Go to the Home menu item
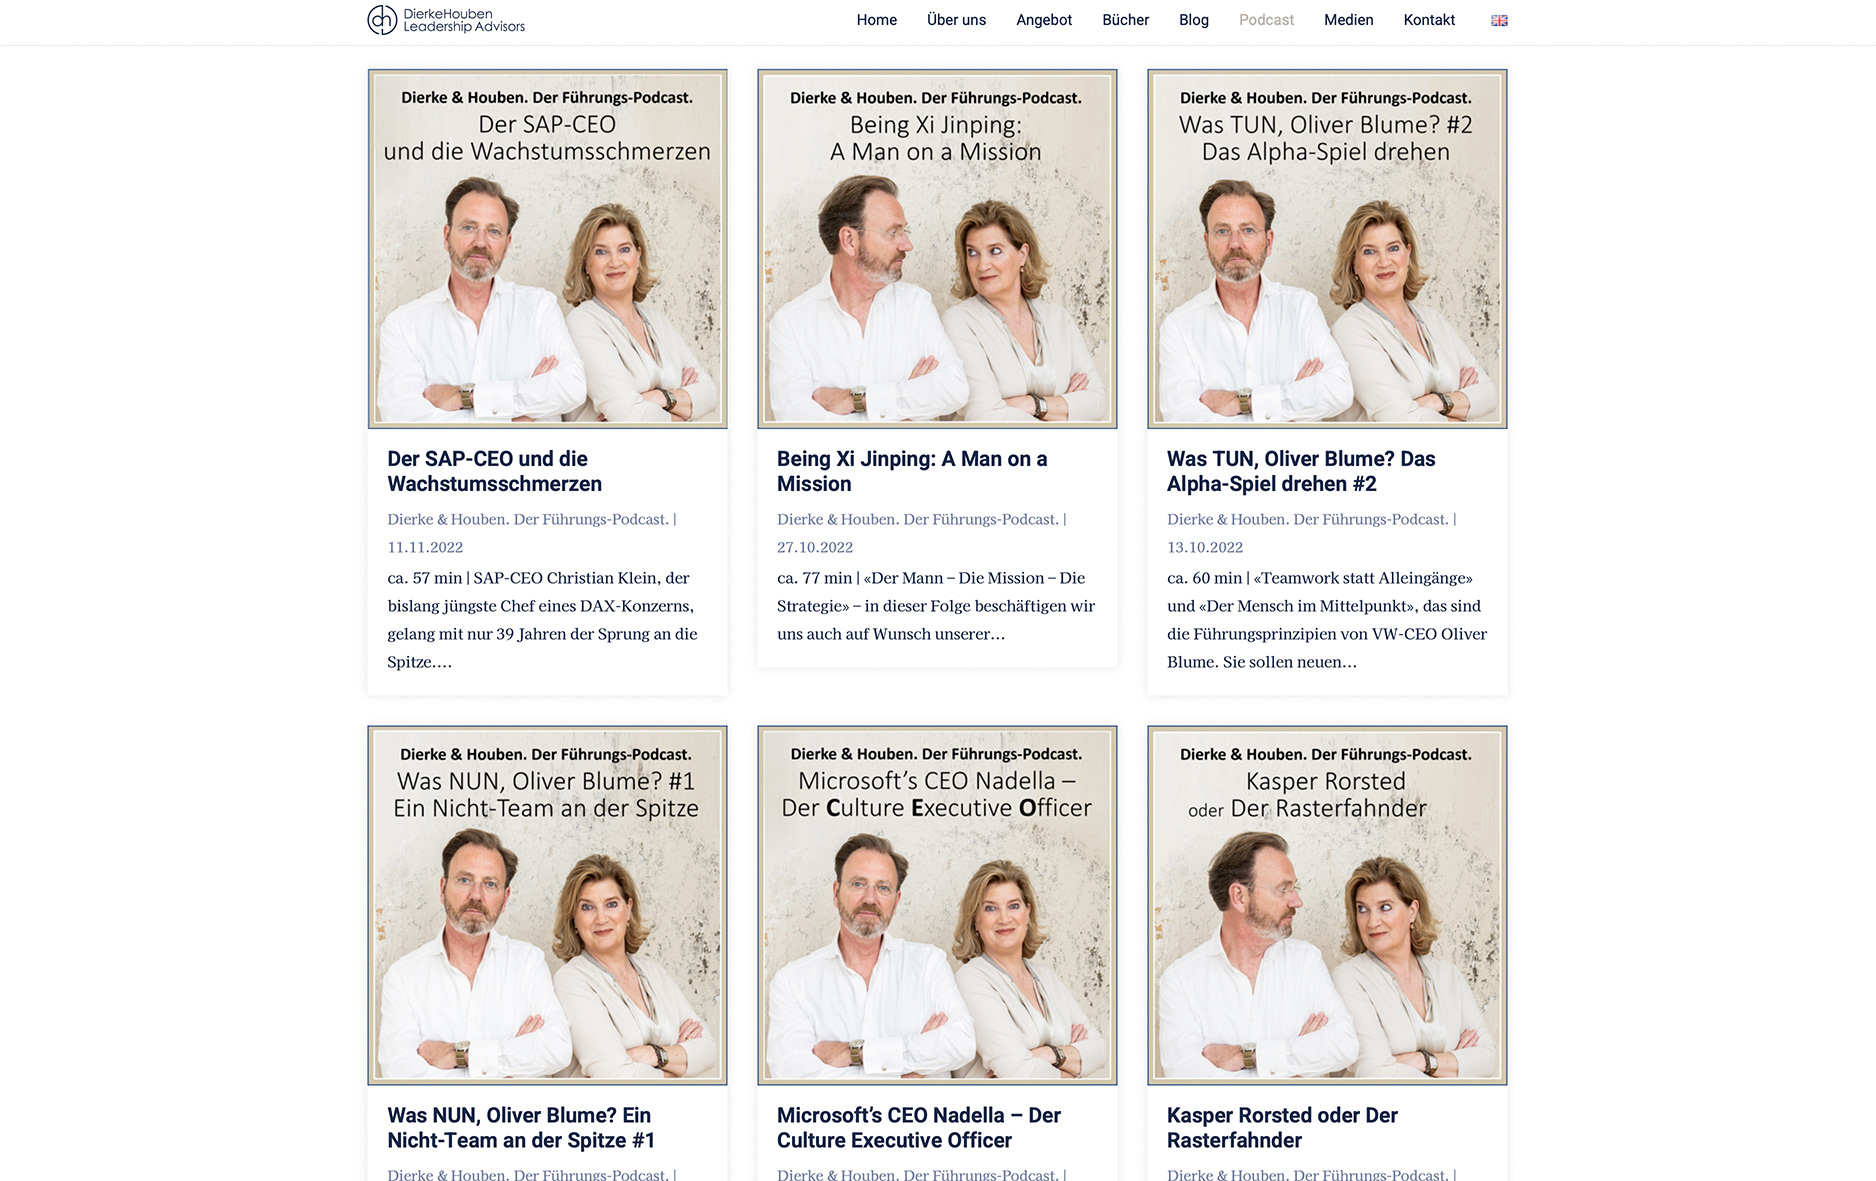This screenshot has height=1181, width=1876. pos(876,20)
